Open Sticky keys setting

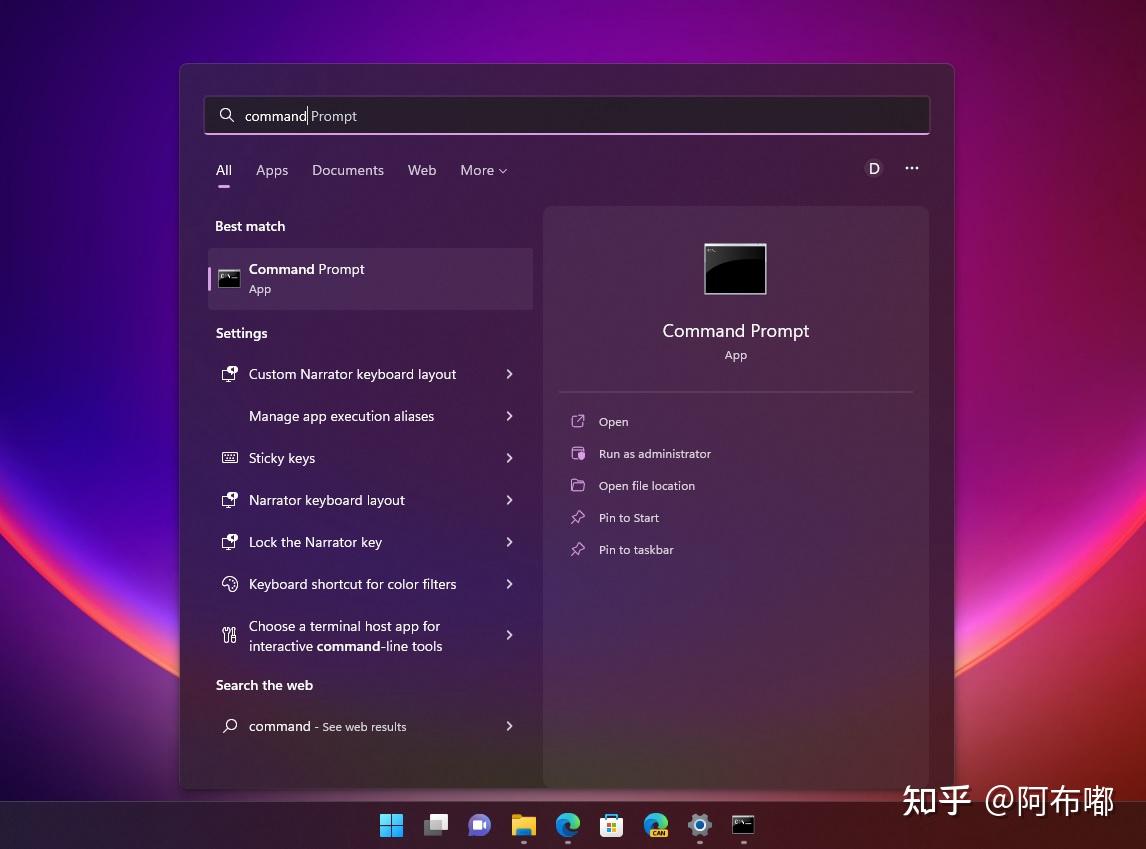pyautogui.click(x=371, y=458)
